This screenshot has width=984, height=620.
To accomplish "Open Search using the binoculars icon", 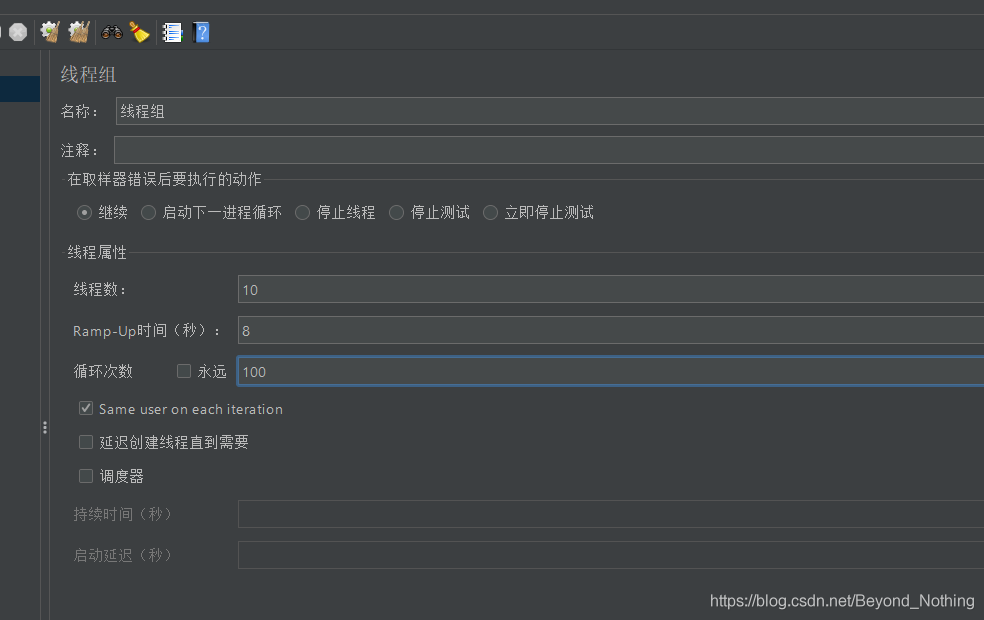I will (x=112, y=32).
